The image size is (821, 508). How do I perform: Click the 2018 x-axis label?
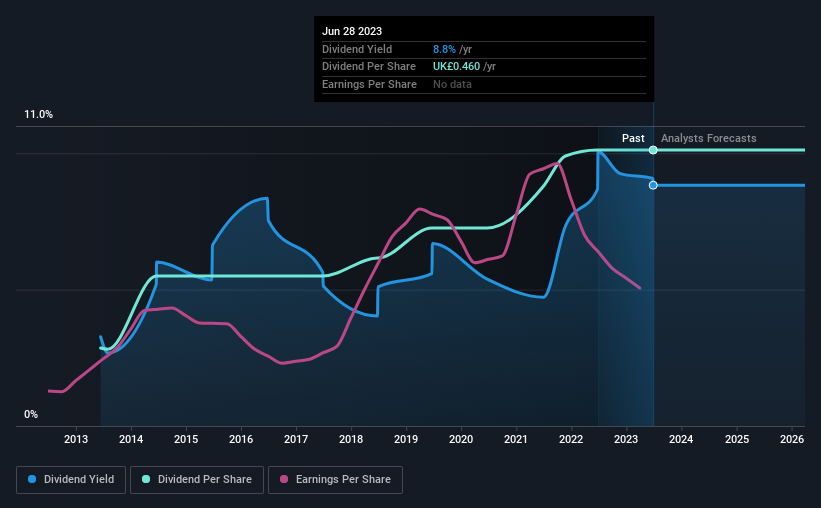coord(351,439)
